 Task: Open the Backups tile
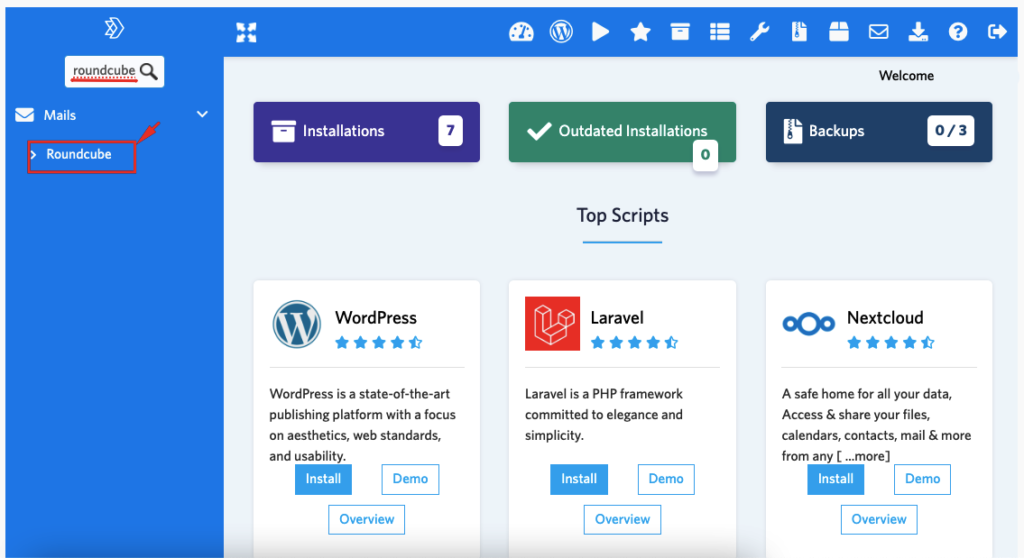(879, 131)
